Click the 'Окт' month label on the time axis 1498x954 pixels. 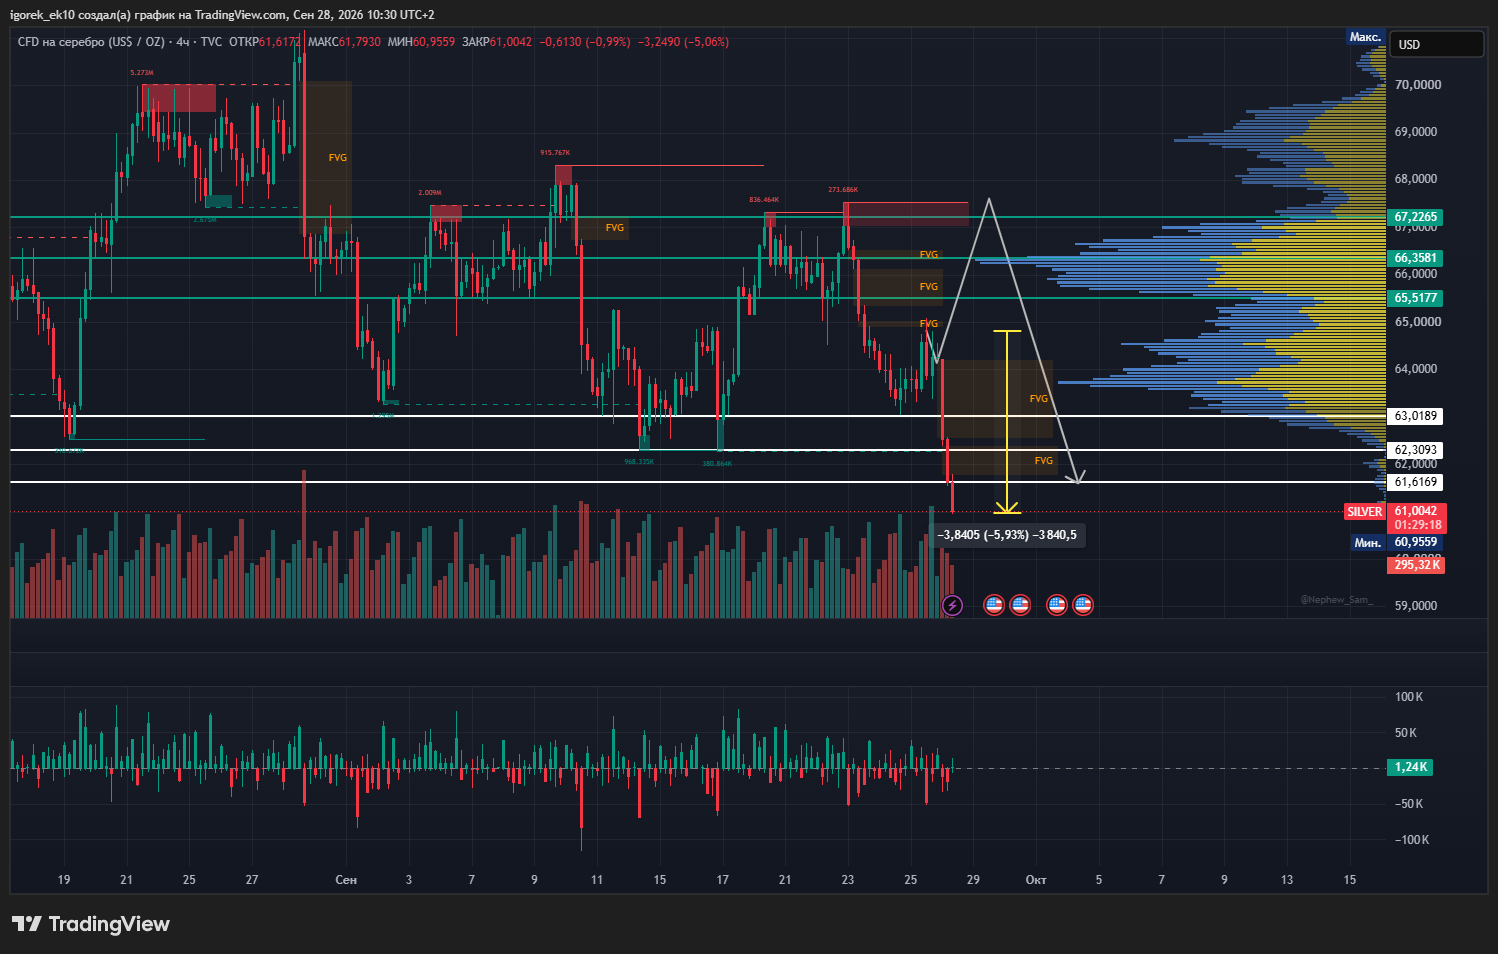[1036, 880]
